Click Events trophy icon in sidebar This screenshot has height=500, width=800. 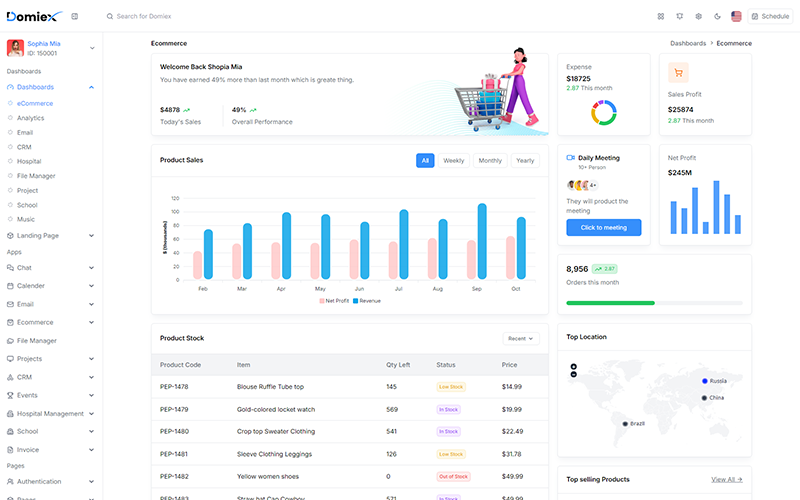click(10, 395)
